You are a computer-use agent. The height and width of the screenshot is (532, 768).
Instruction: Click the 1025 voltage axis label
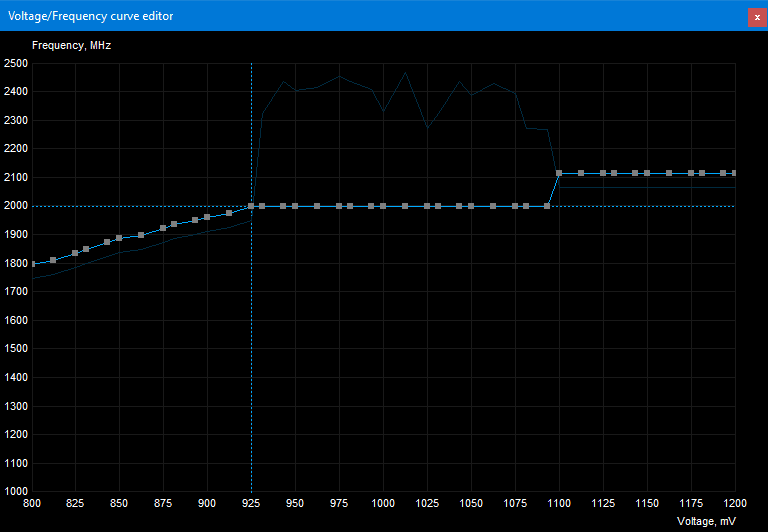[x=427, y=504]
